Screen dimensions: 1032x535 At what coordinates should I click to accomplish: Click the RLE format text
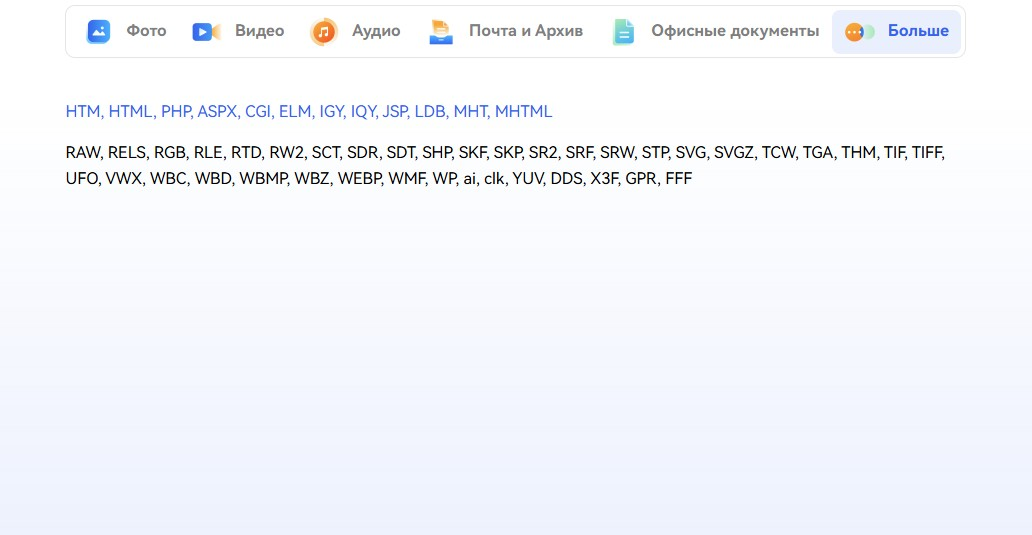(208, 153)
